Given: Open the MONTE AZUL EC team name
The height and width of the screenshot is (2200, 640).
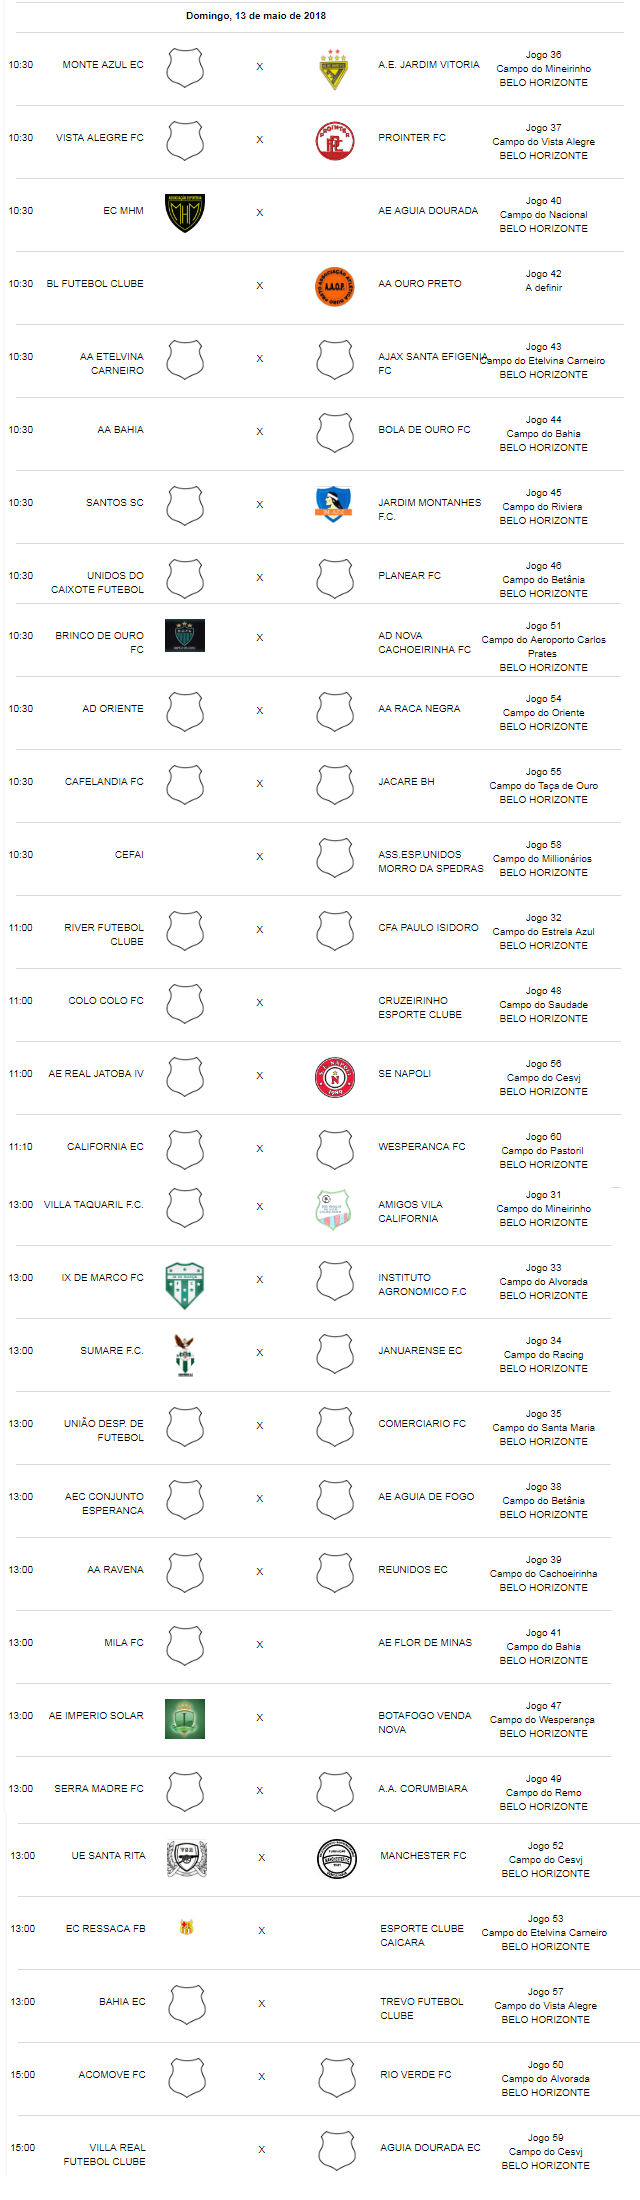Looking at the screenshot, I should (x=103, y=65).
